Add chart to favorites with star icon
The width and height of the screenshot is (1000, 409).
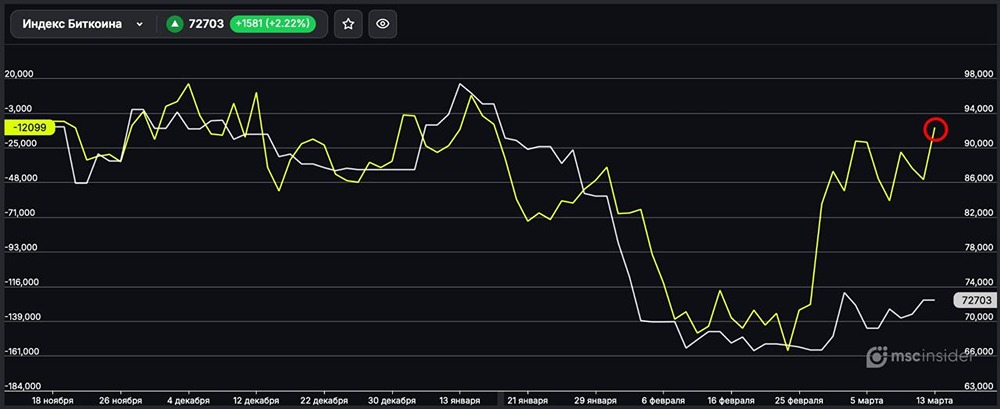tap(348, 24)
